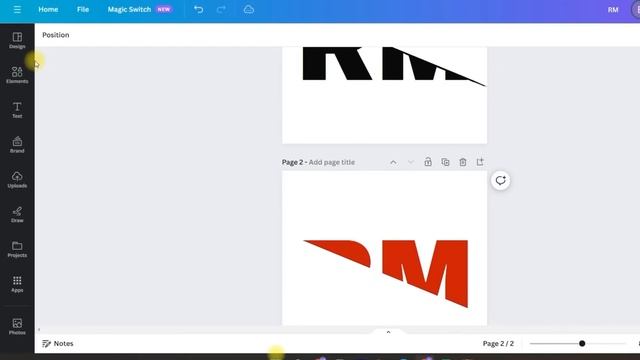Open the Projects folder panel

point(17,249)
